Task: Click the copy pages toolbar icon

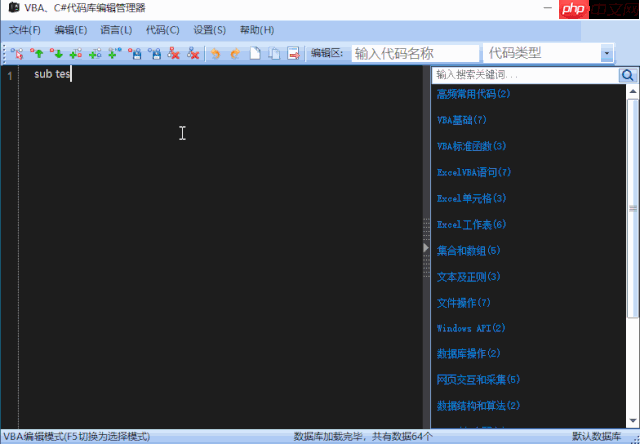Action: click(275, 53)
